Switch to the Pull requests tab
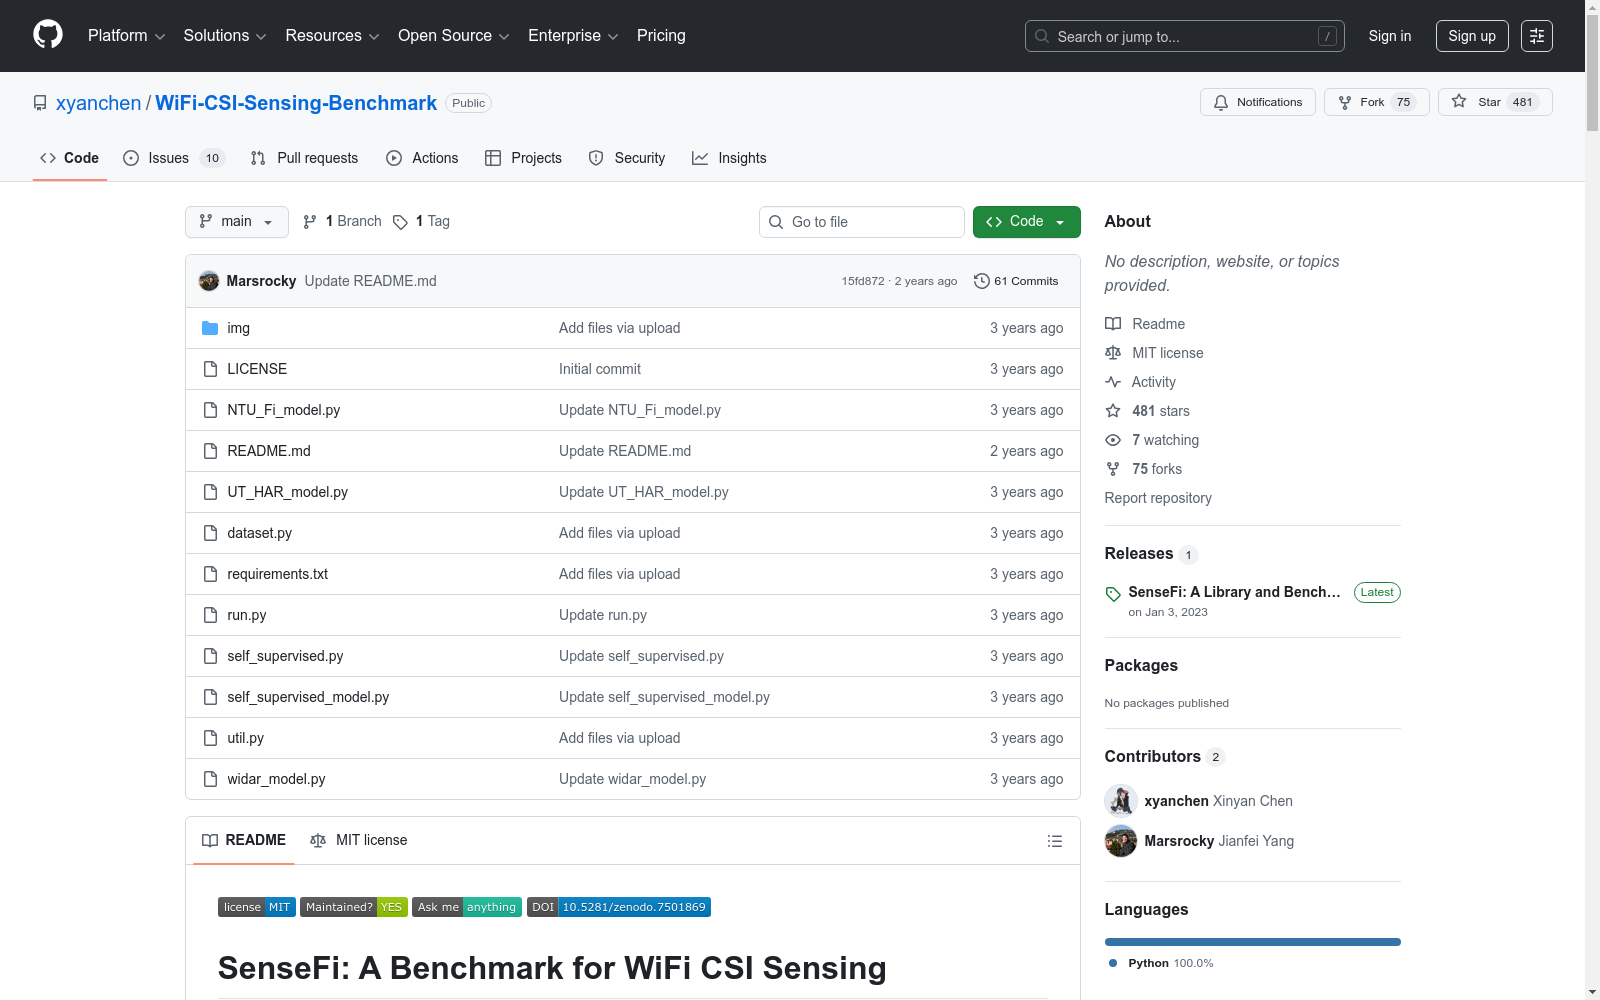Viewport: 1600px width, 1000px height. 304,158
